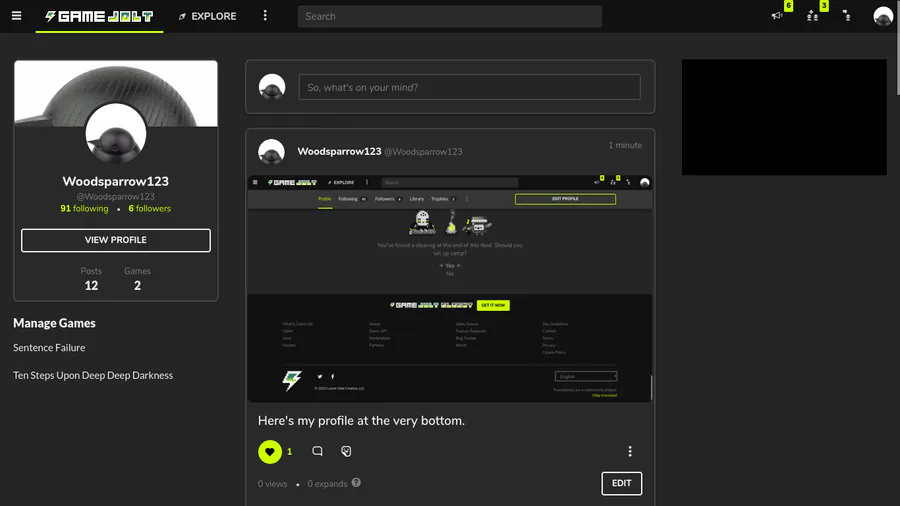The width and height of the screenshot is (900, 506).
Task: Open Ten Steps Upon Deep Deep Darkness
Action: click(93, 375)
